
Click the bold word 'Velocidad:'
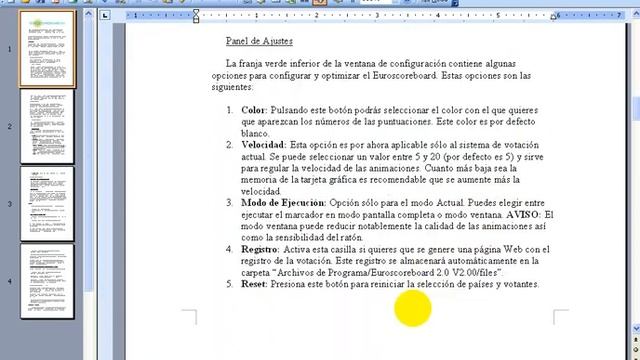click(x=264, y=145)
